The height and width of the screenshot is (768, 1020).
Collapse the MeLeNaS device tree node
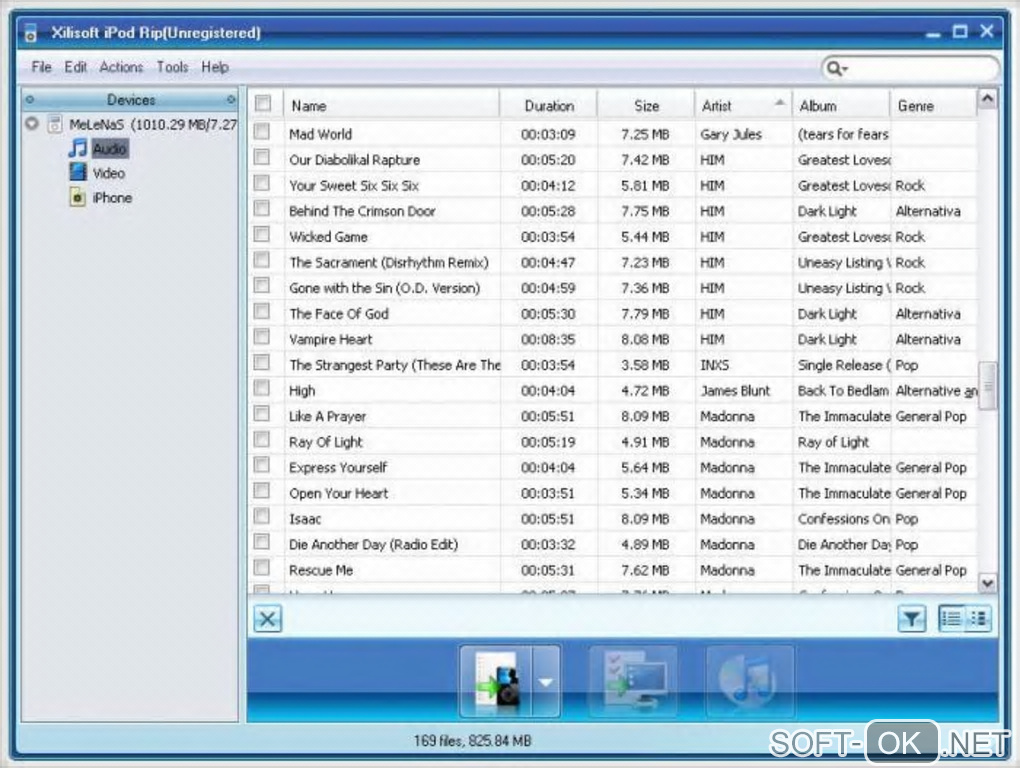point(31,123)
